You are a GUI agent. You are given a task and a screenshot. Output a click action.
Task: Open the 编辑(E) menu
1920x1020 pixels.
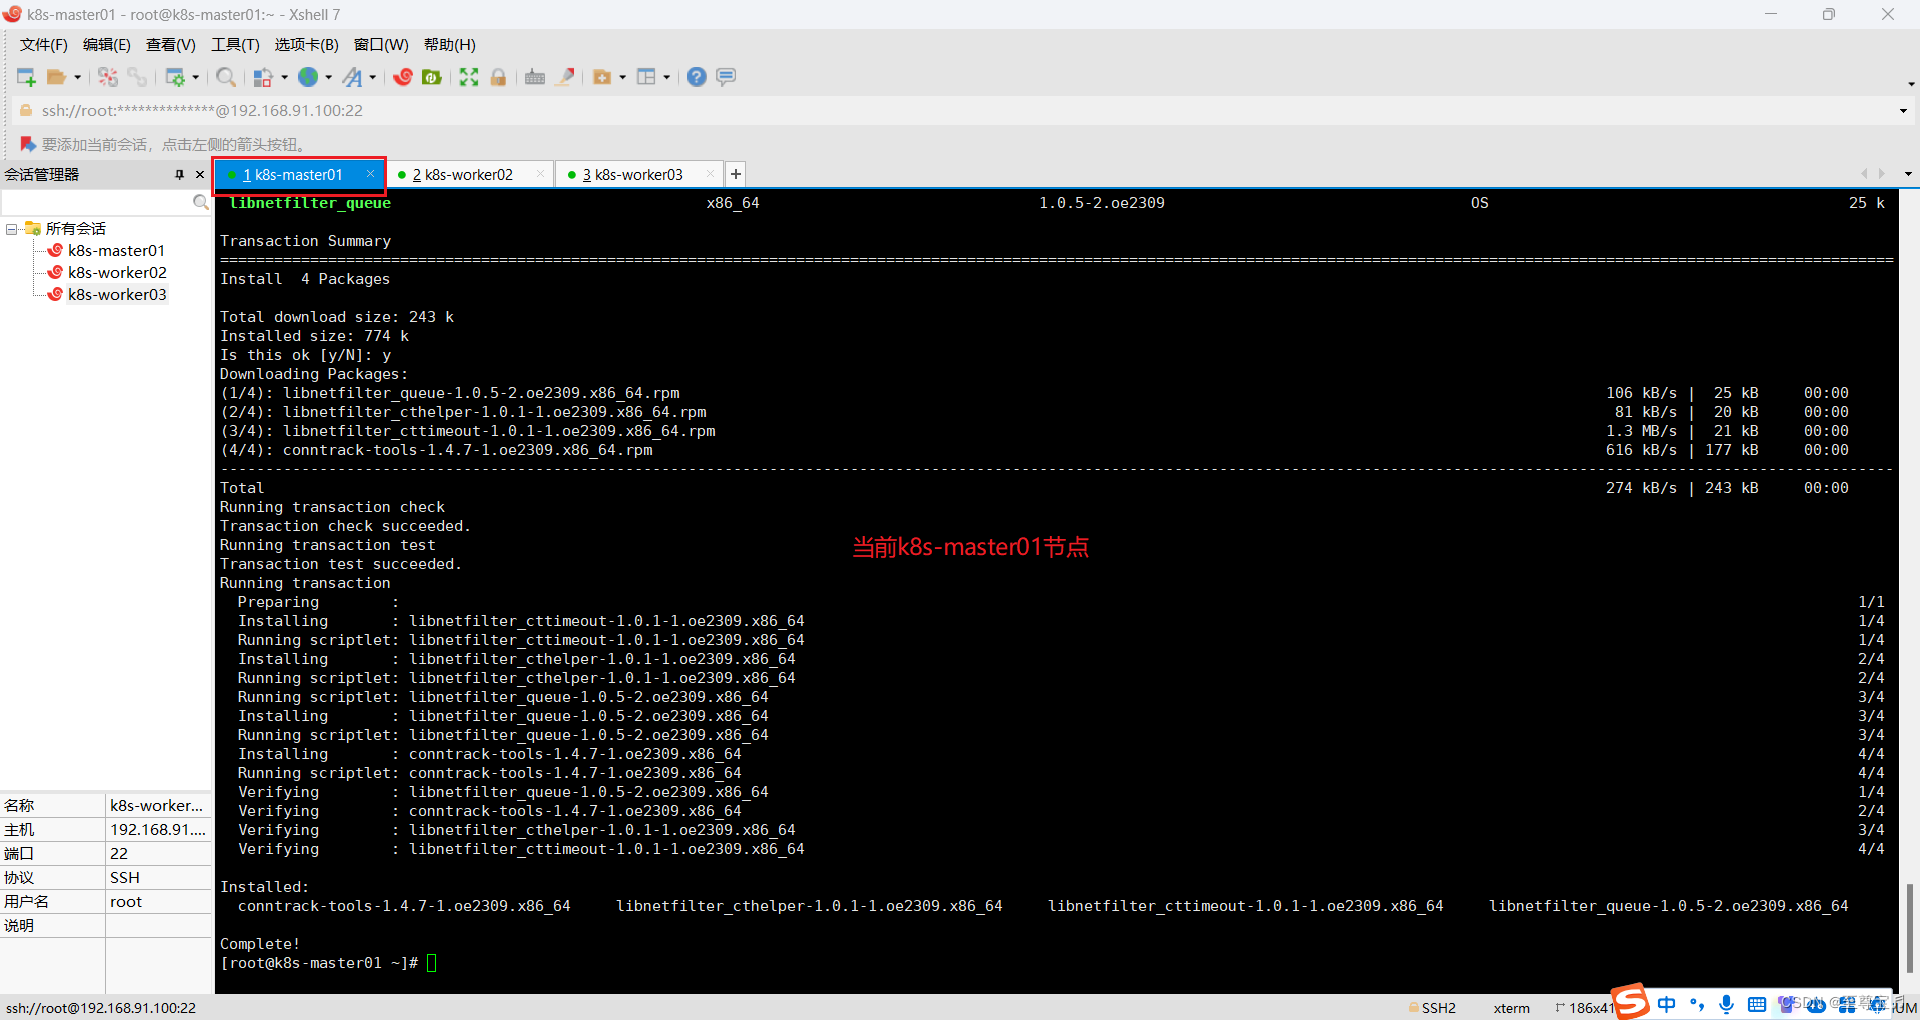[106, 45]
